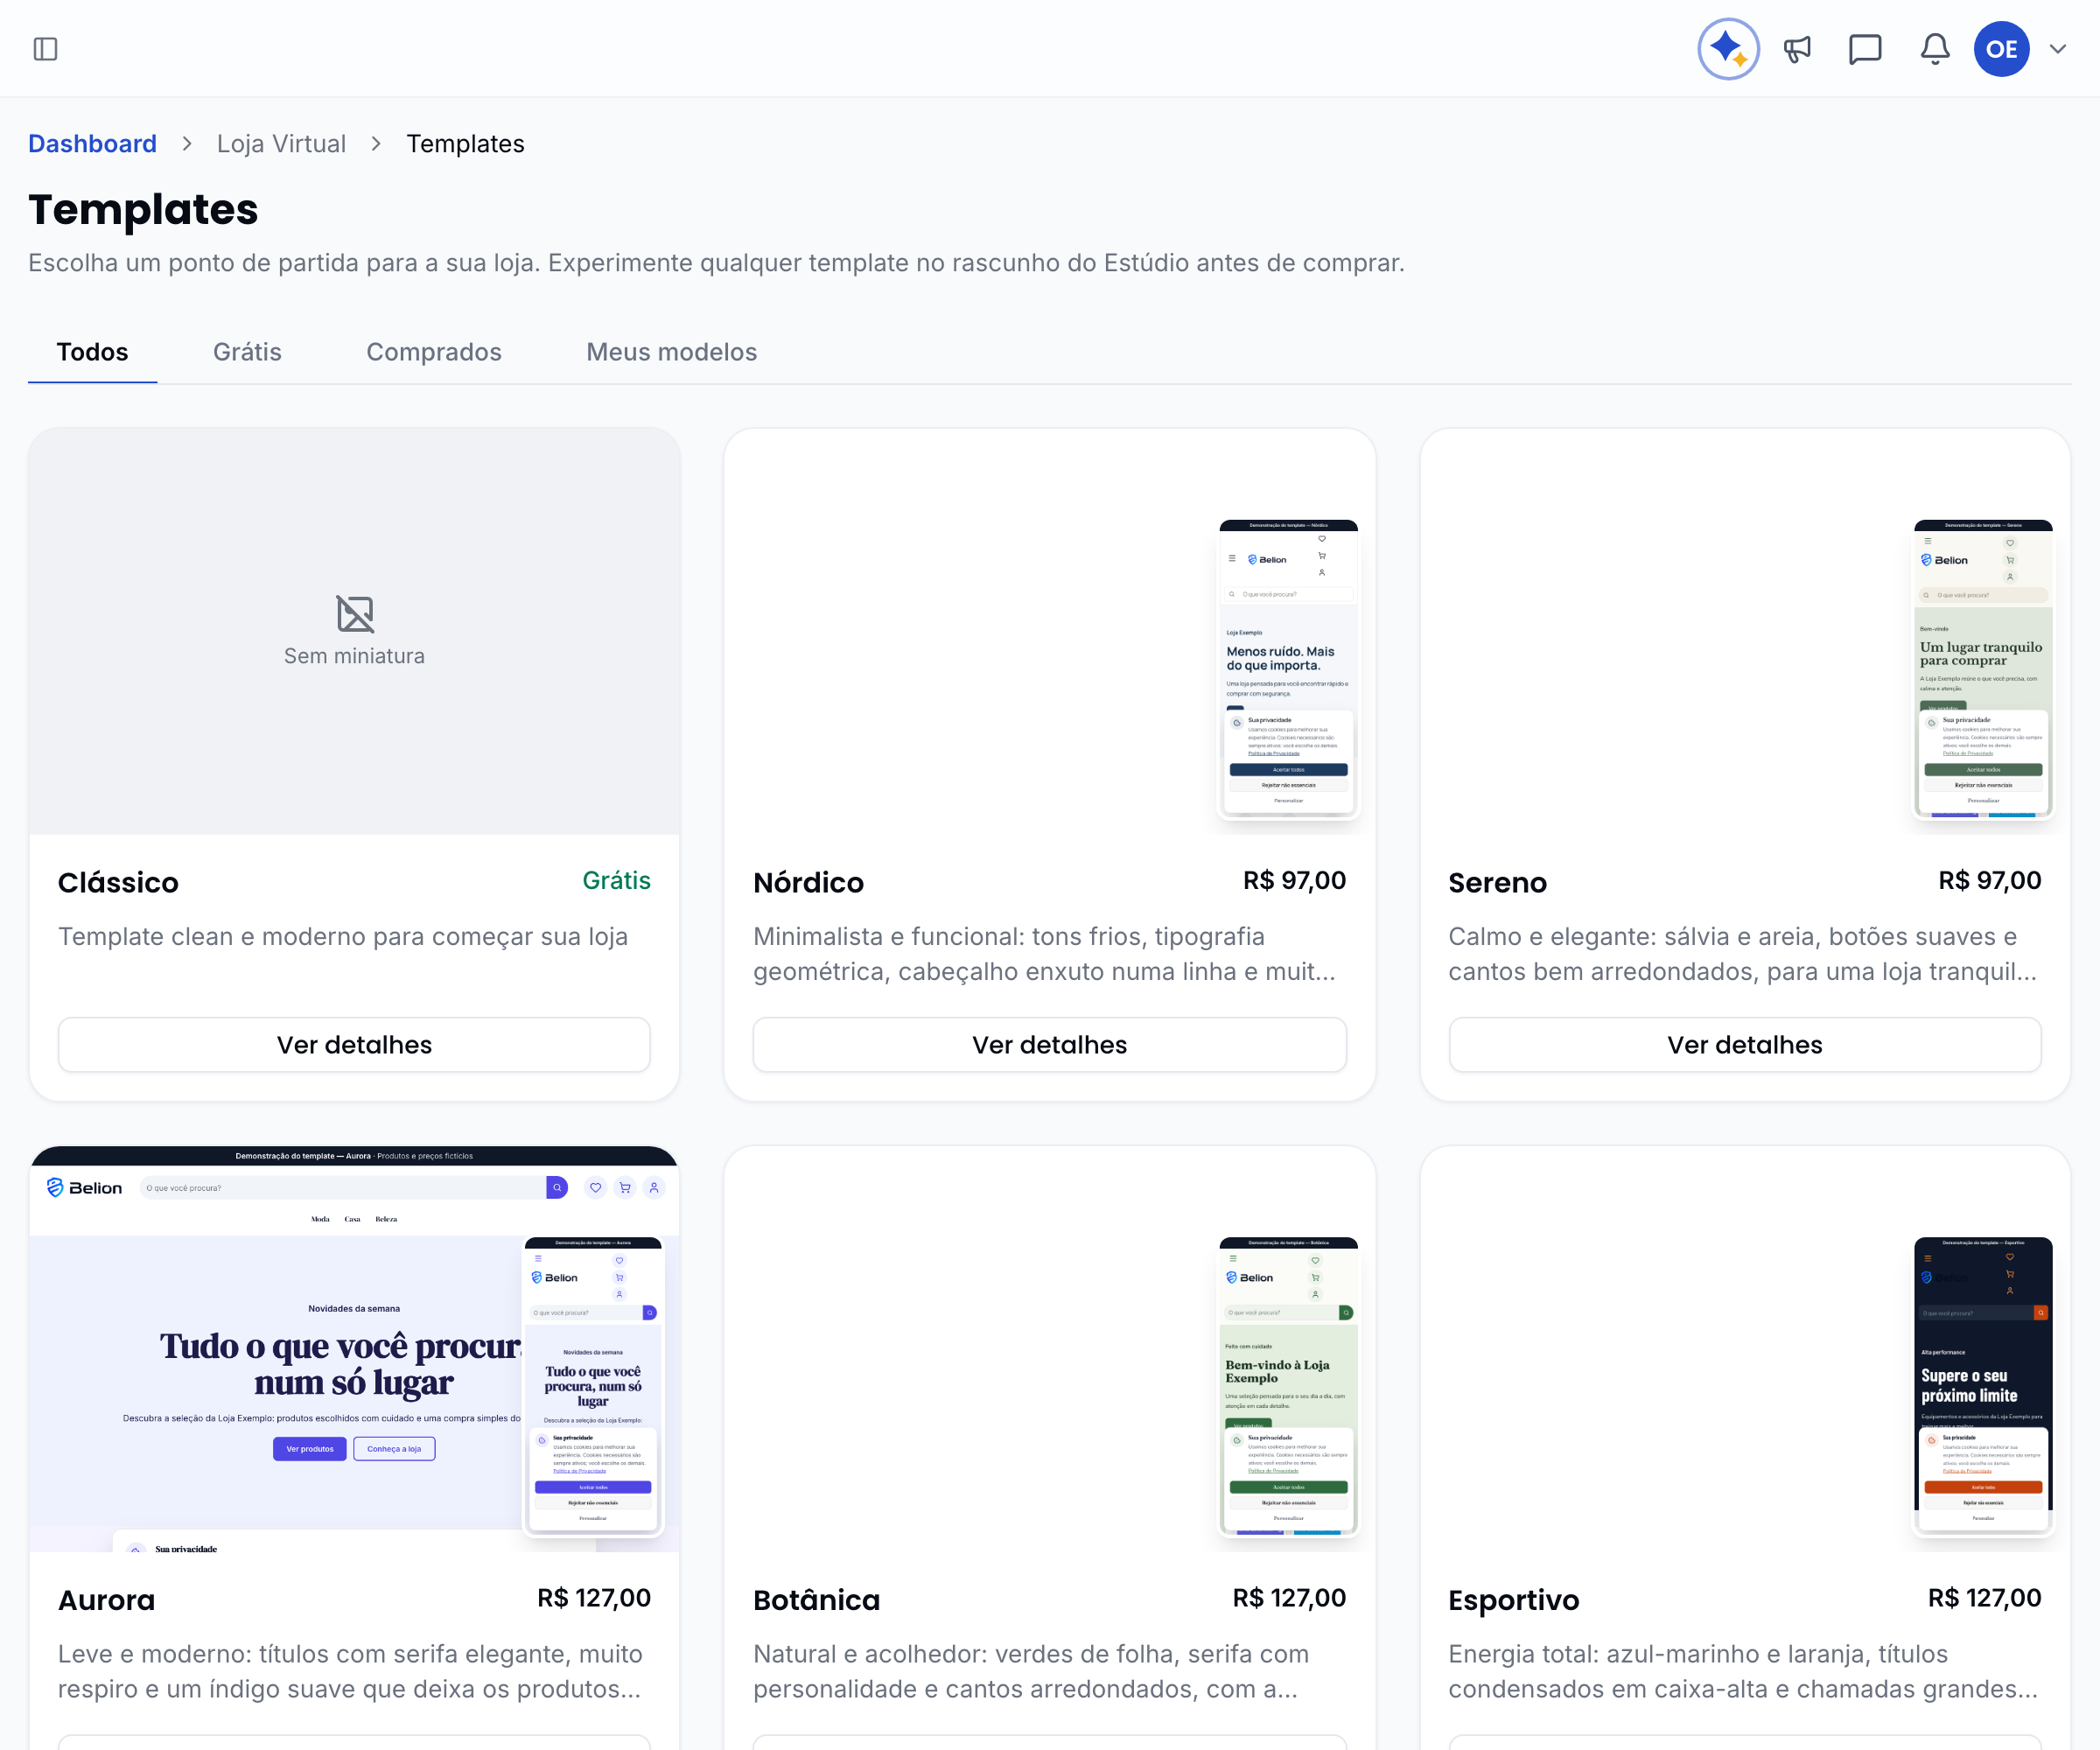Click the OE user avatar

pos(2001,49)
